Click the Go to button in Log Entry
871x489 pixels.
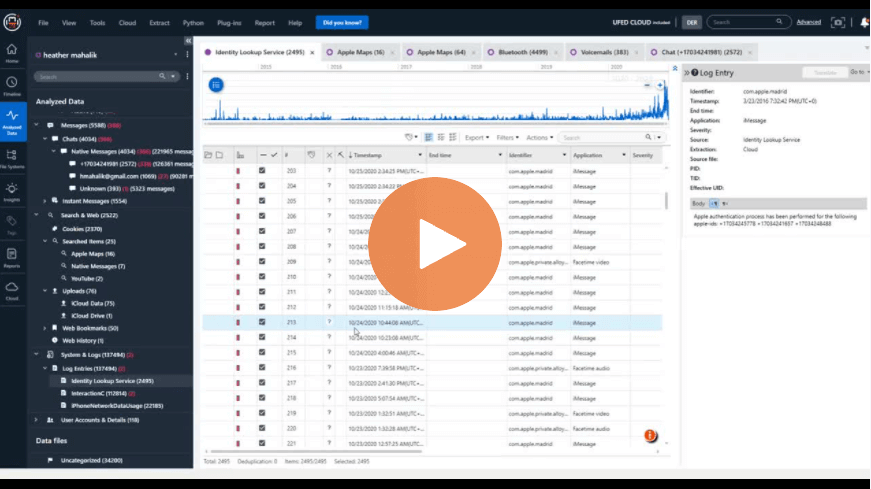(x=859, y=72)
